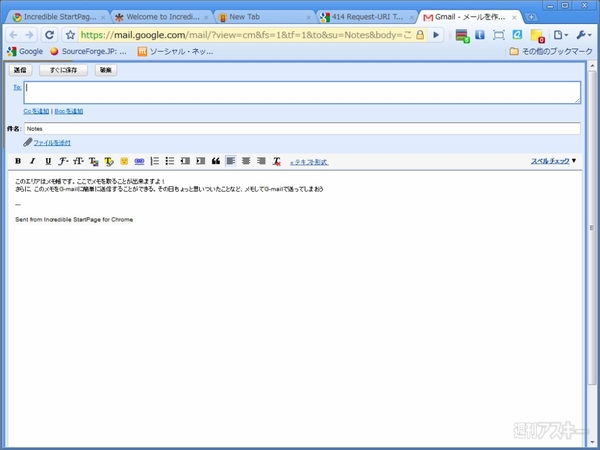
Task: Align text to the left
Action: 231,161
